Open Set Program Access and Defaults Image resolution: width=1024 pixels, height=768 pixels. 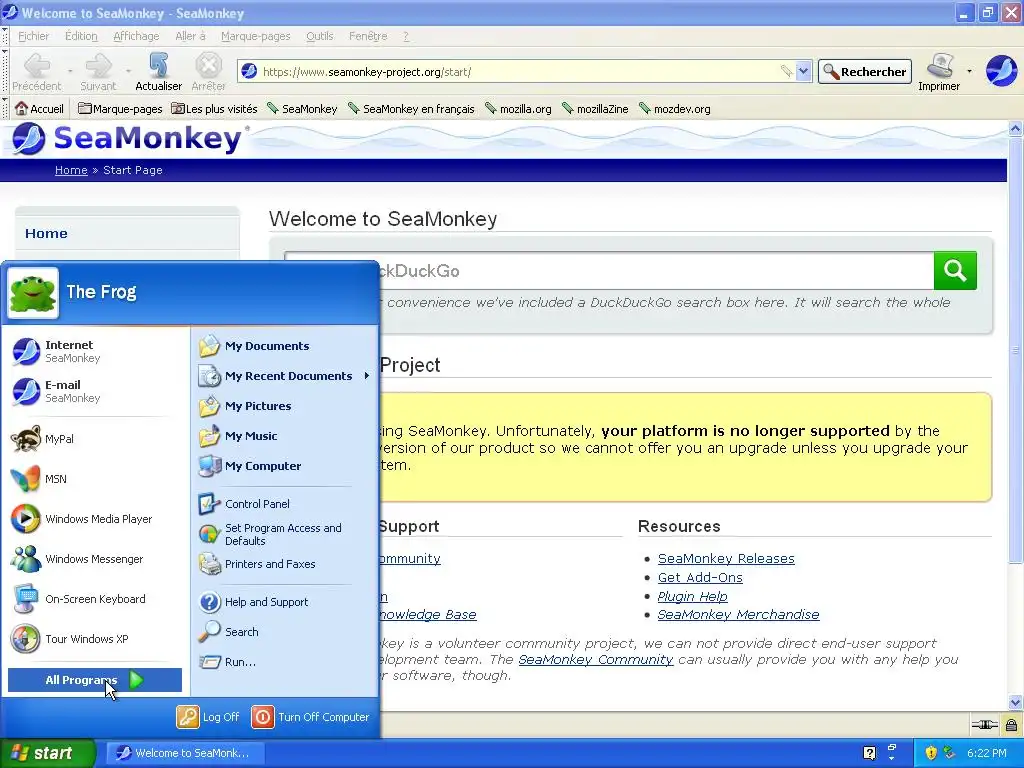(x=284, y=534)
